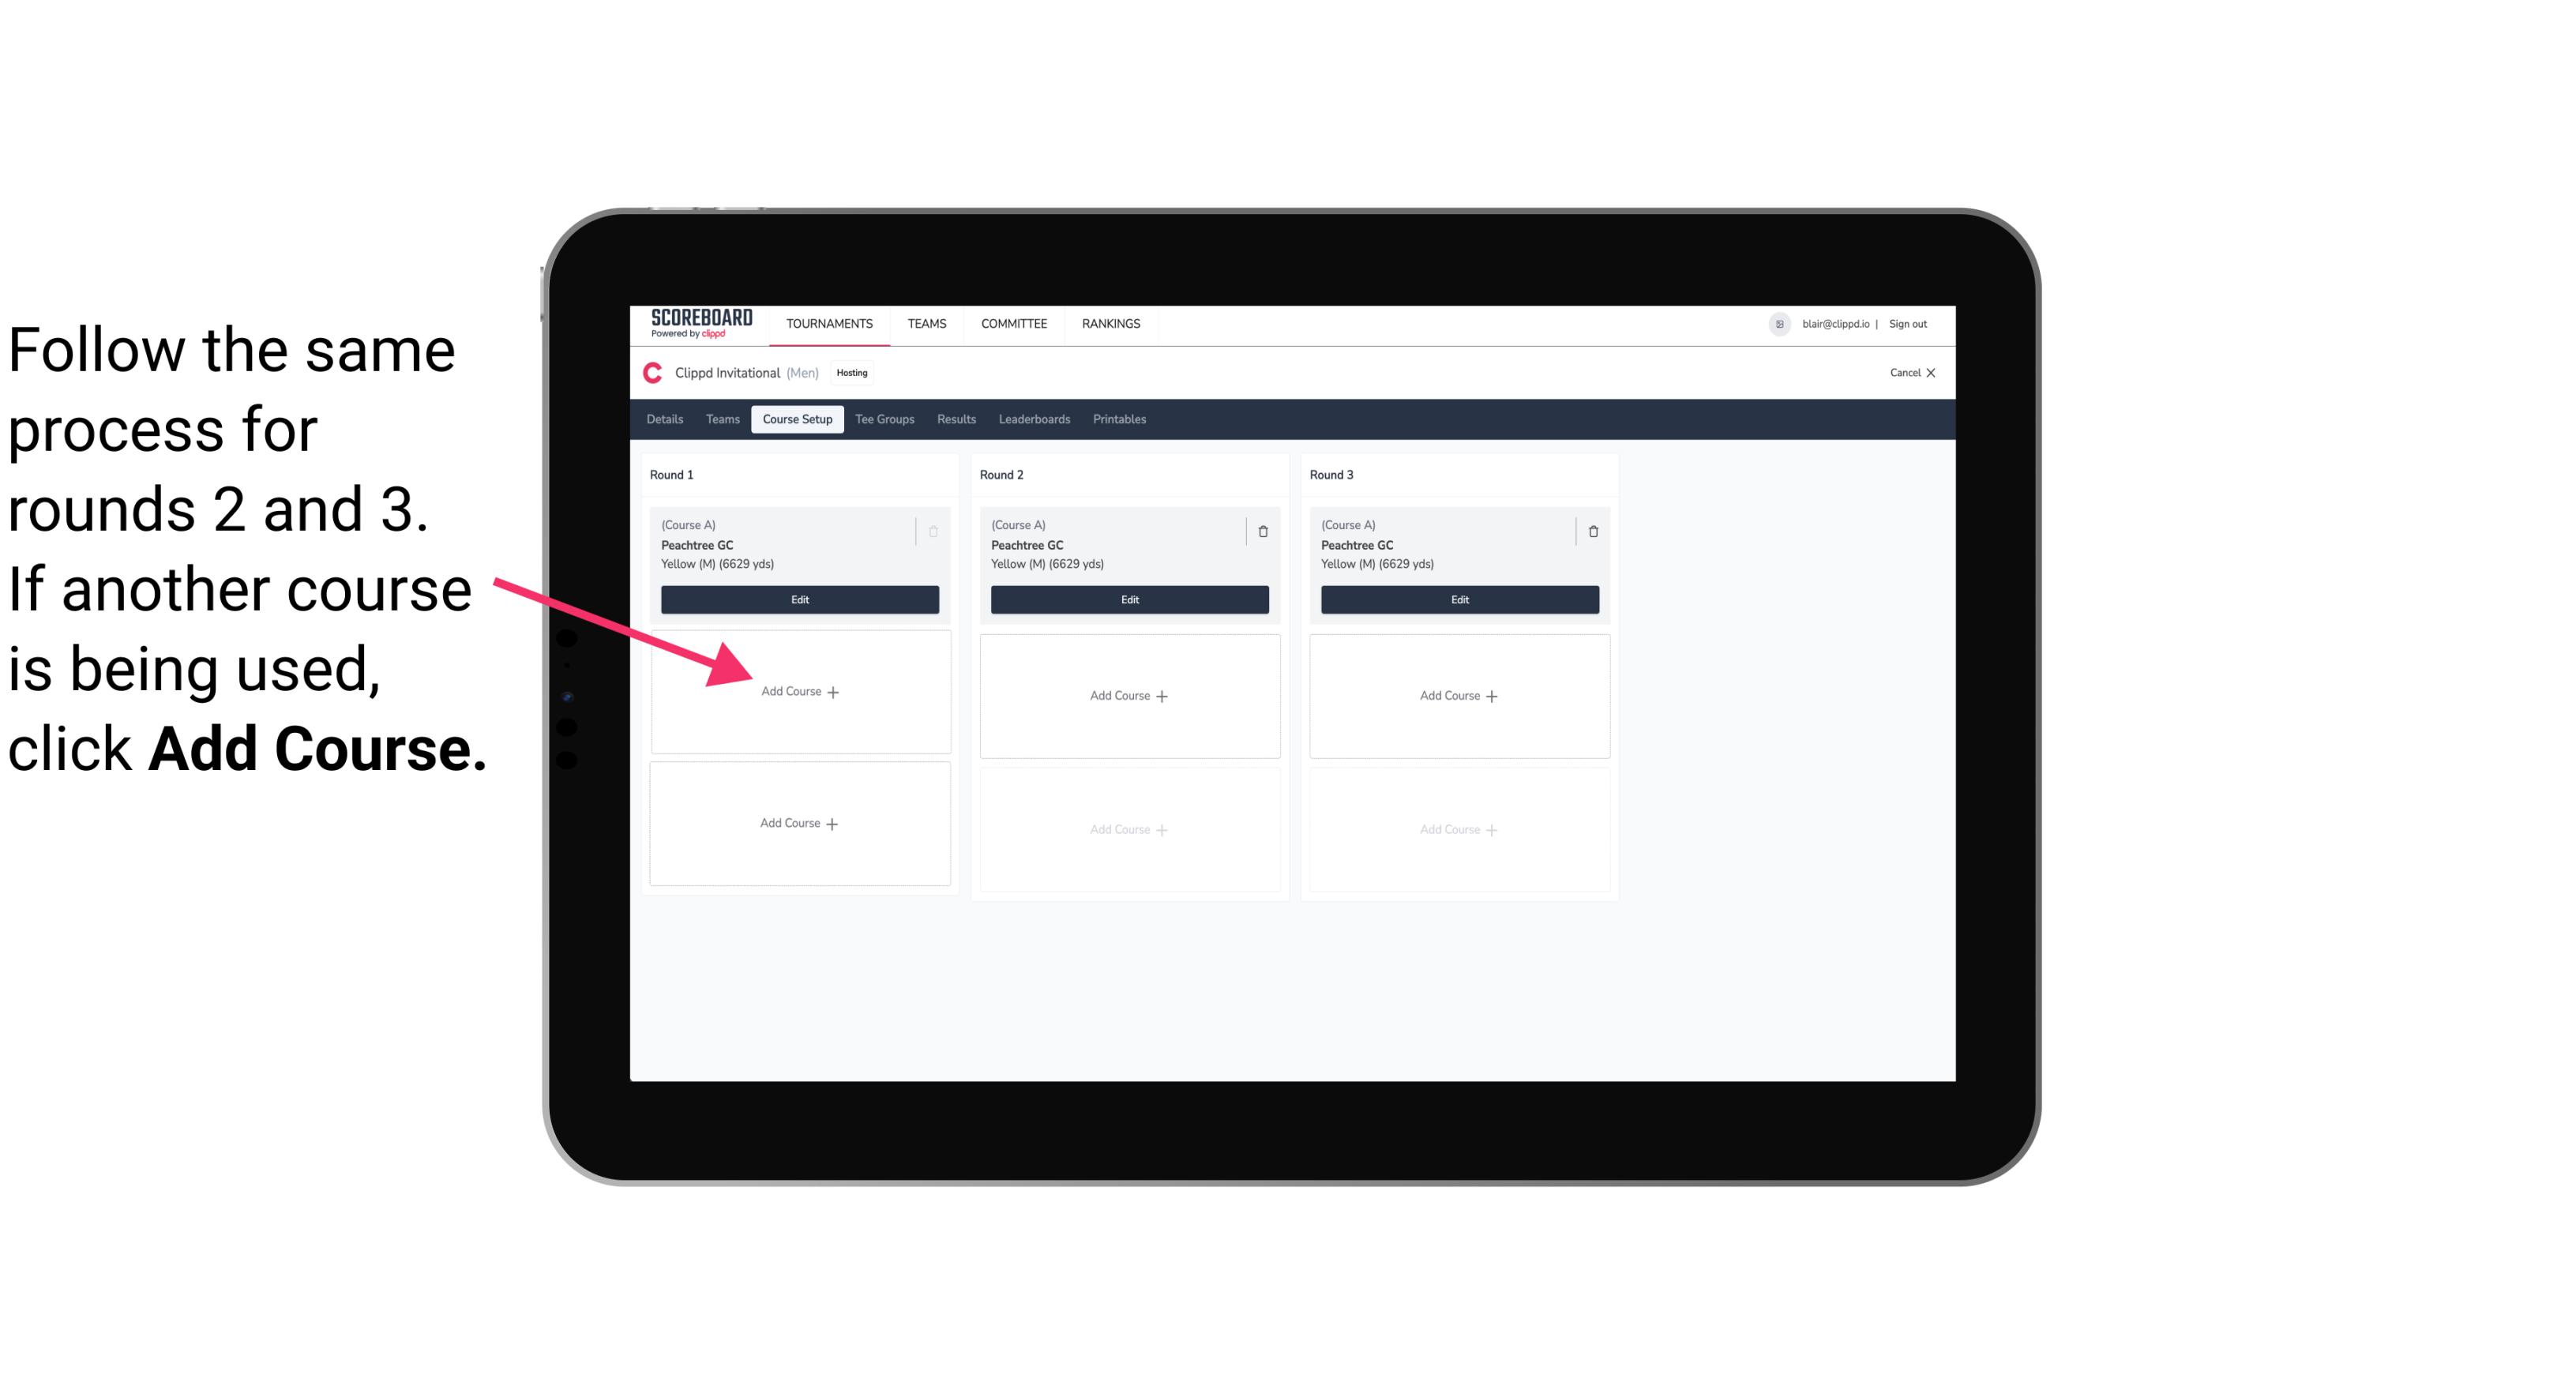Click the delete icon for Round 3 course

coord(1588,531)
